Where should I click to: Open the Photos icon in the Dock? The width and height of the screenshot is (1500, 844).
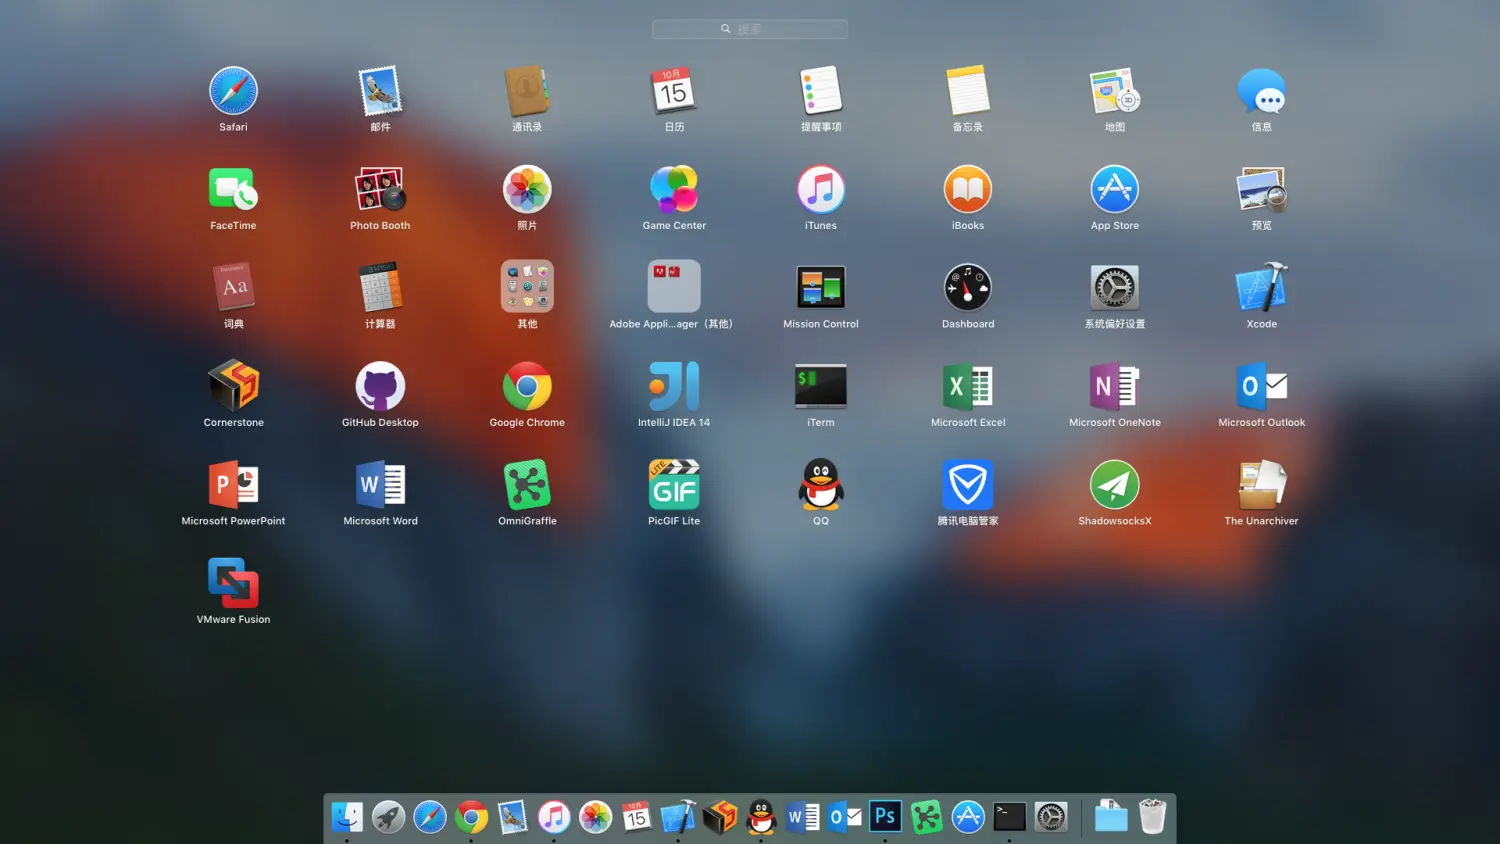595,817
